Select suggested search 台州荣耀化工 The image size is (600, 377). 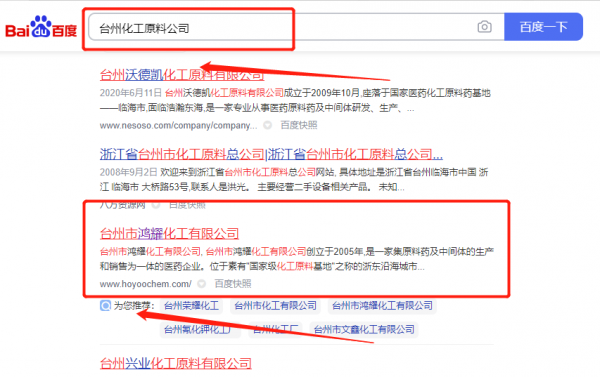[x=191, y=305]
